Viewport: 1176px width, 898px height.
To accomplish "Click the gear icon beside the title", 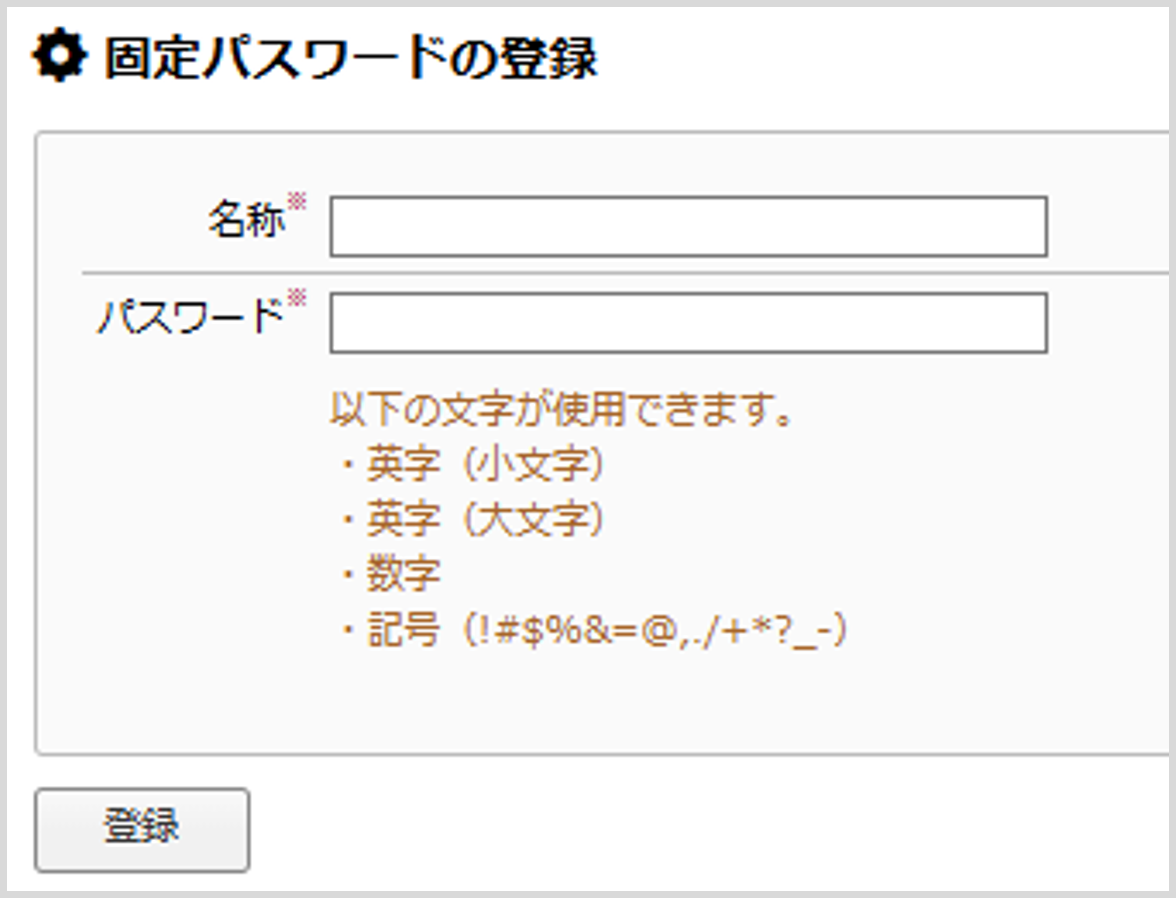I will tap(58, 58).
